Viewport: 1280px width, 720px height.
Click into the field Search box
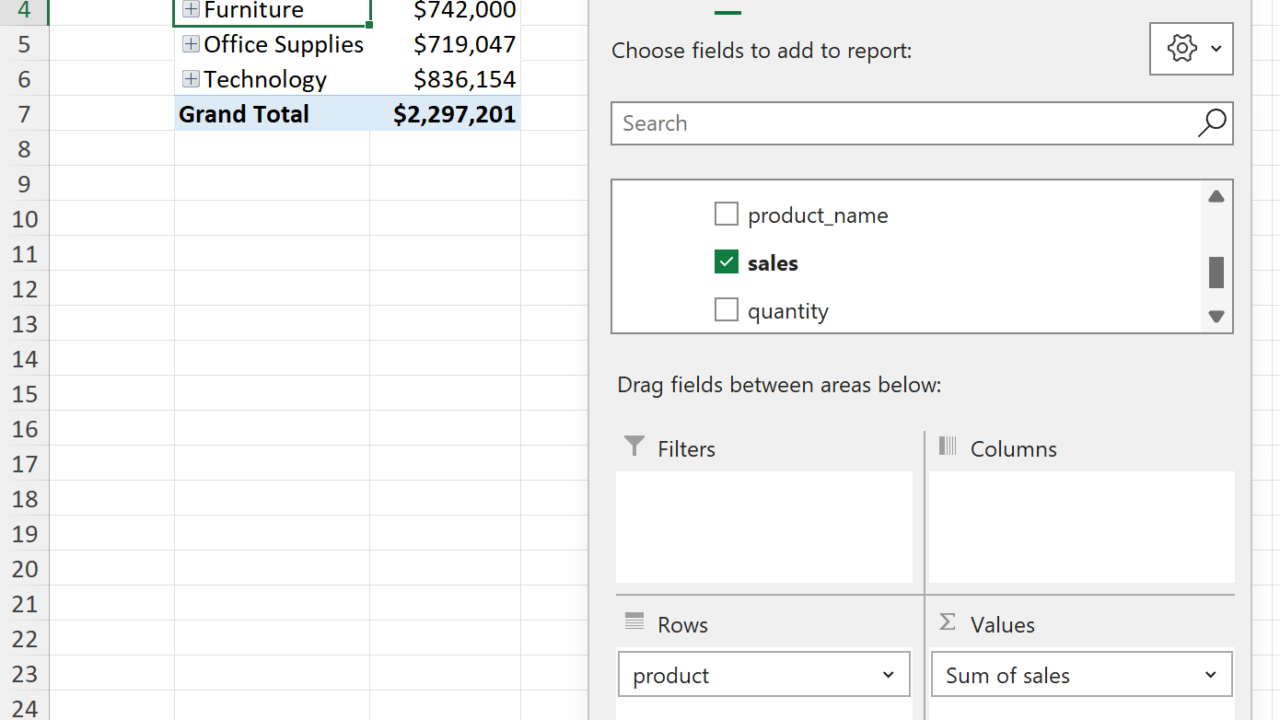point(900,123)
